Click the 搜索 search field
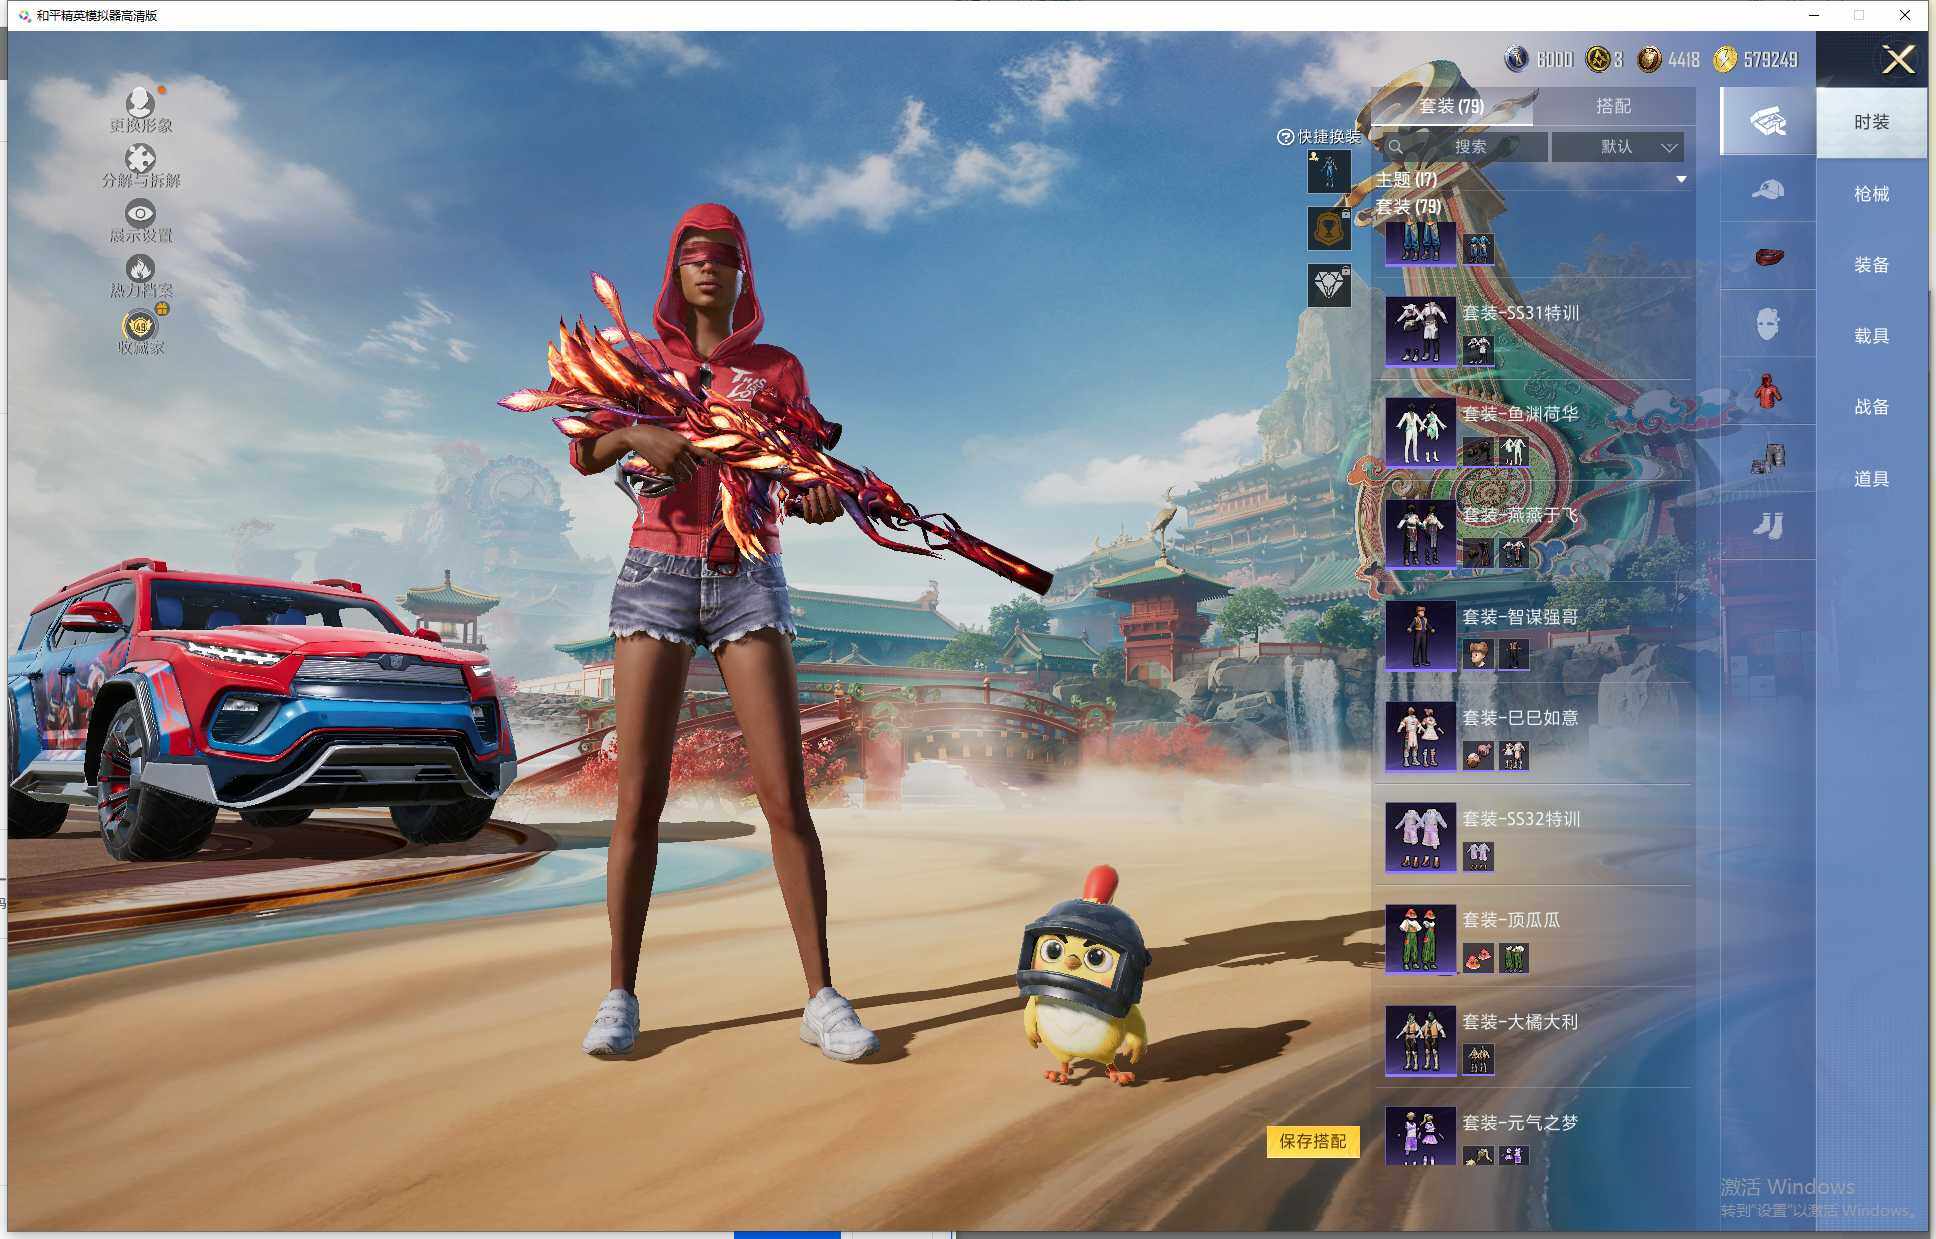The width and height of the screenshot is (1936, 1239). pyautogui.click(x=1468, y=147)
